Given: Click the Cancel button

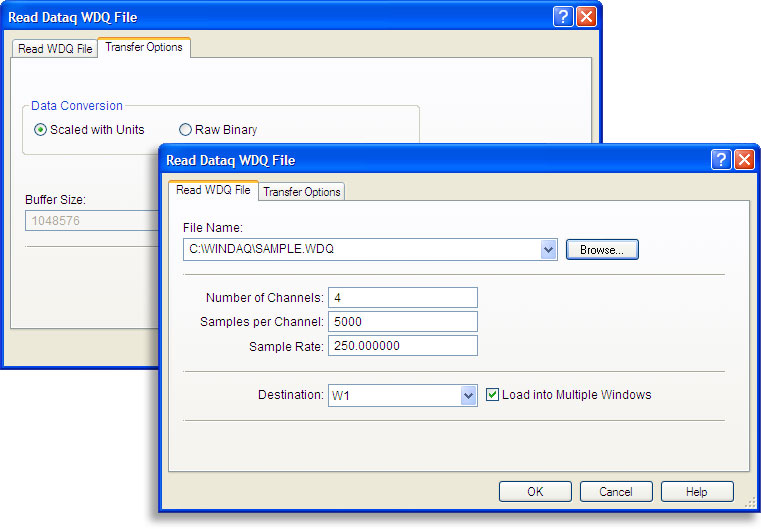Looking at the screenshot, I should click(x=616, y=492).
